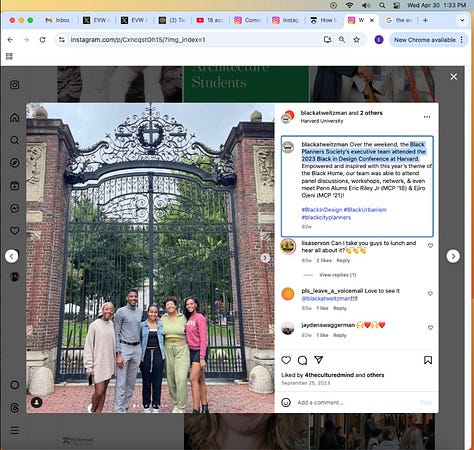Open lisaservon's profile avatar
Image resolution: width=474 pixels, height=450 pixels.
pyautogui.click(x=288, y=247)
